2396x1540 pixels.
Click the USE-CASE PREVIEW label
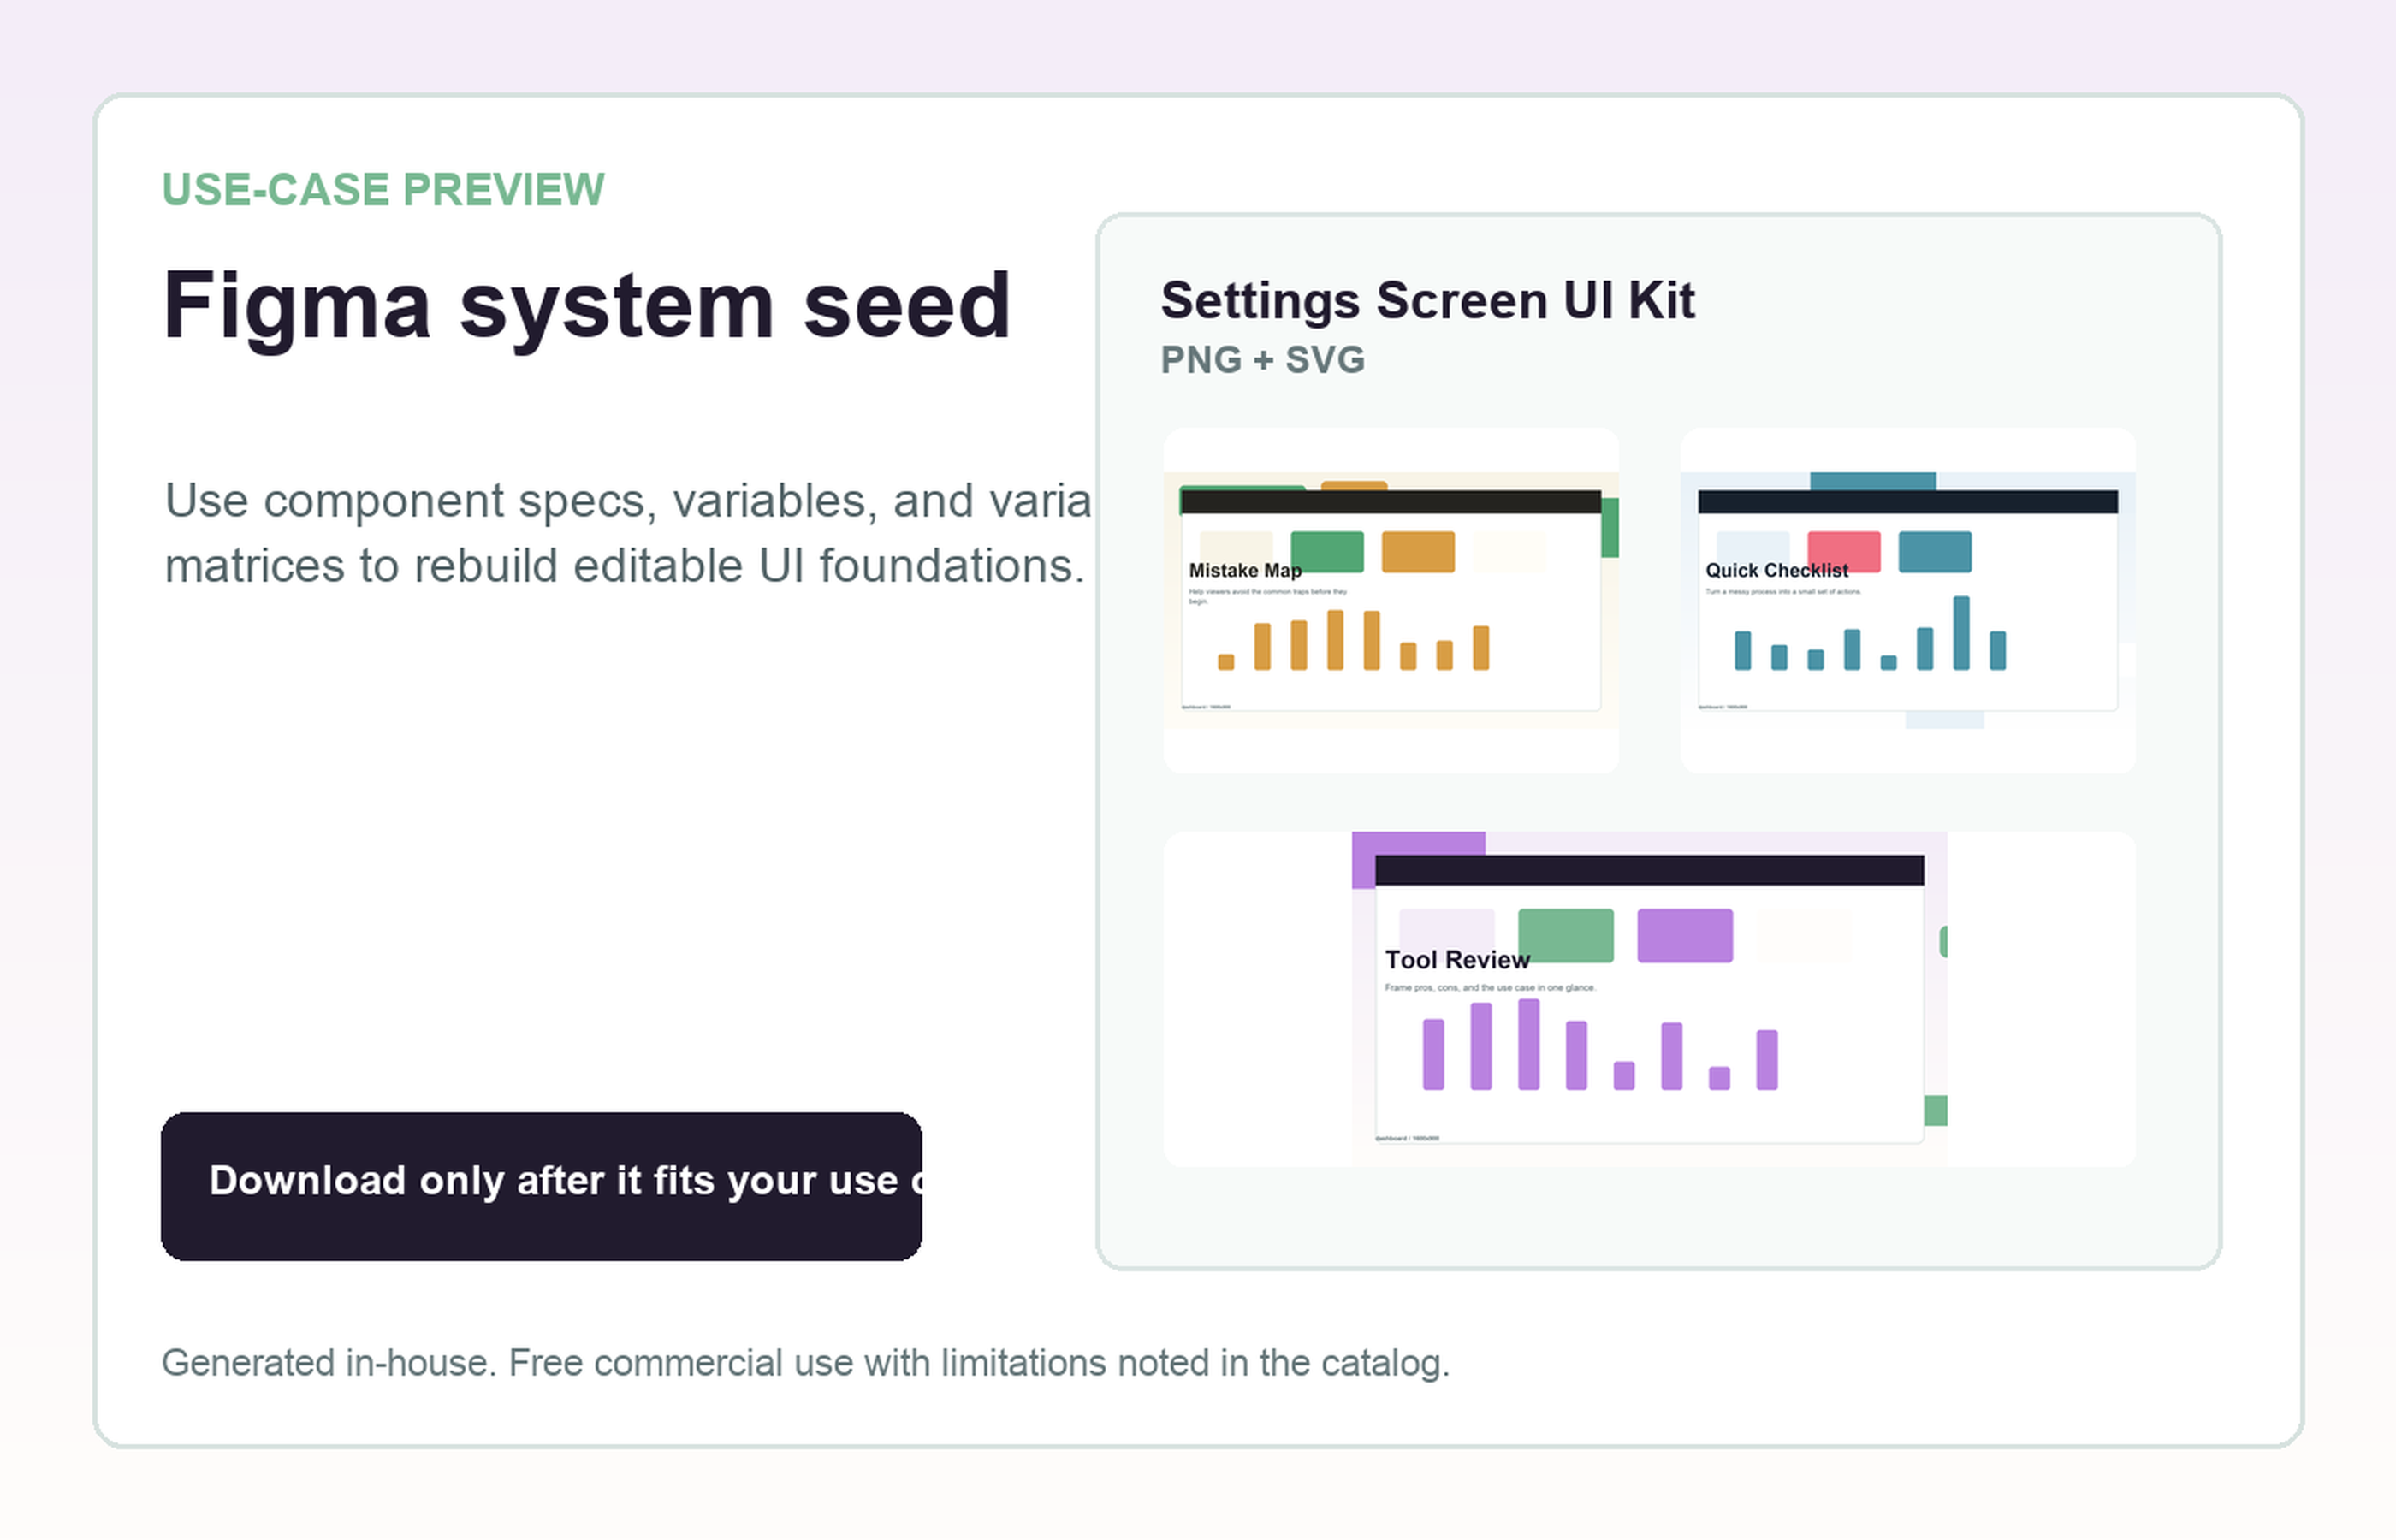coord(383,190)
